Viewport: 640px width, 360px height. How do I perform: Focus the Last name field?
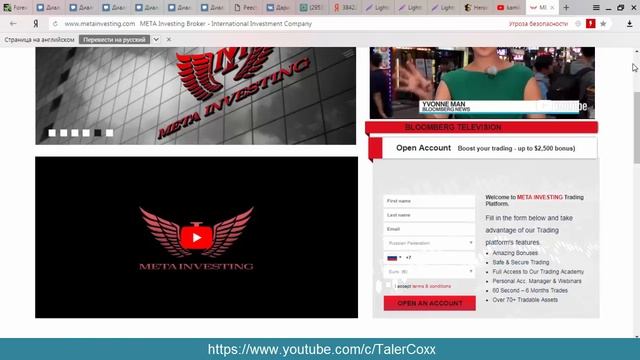[x=429, y=215]
